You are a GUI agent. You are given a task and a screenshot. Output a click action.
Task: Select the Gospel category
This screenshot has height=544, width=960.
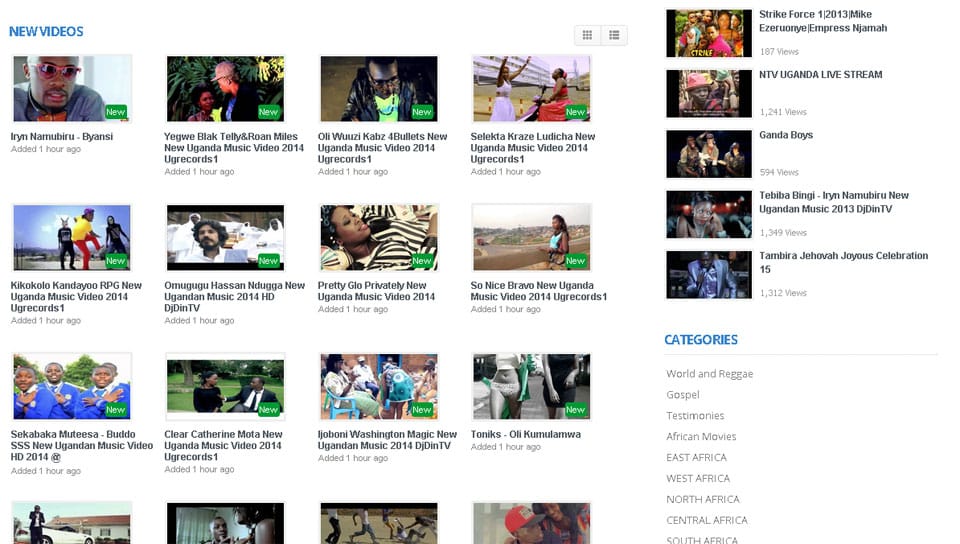[683, 395]
